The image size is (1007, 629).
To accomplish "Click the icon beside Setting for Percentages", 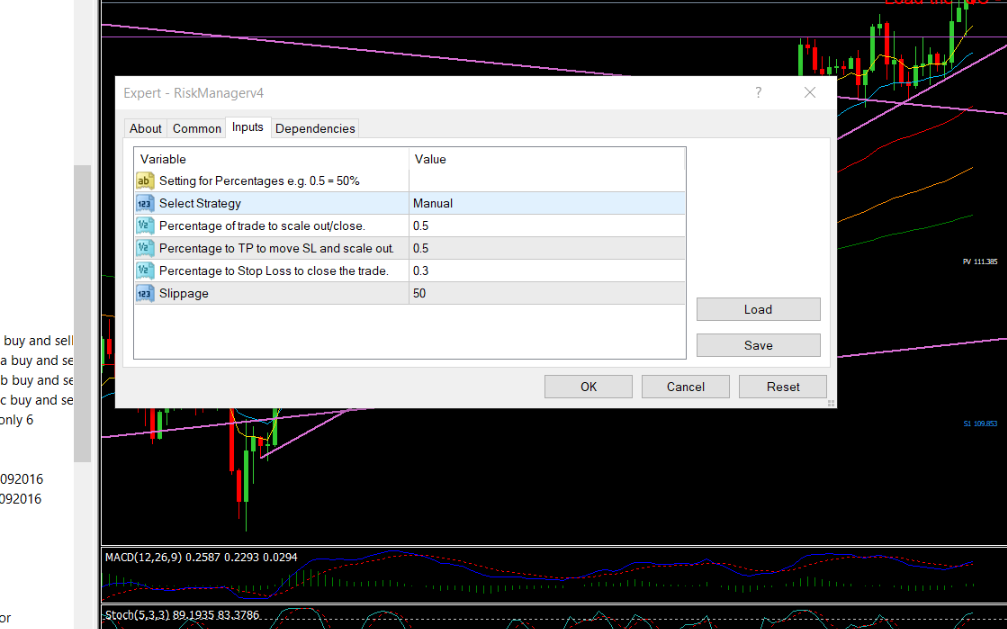I will point(145,181).
